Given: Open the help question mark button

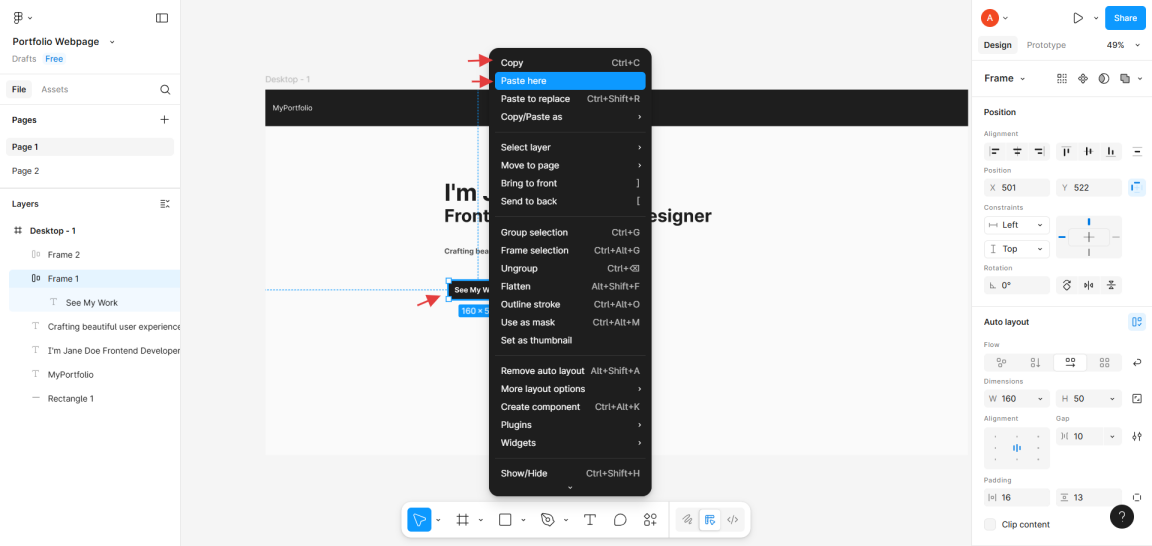Looking at the screenshot, I should 1122,516.
